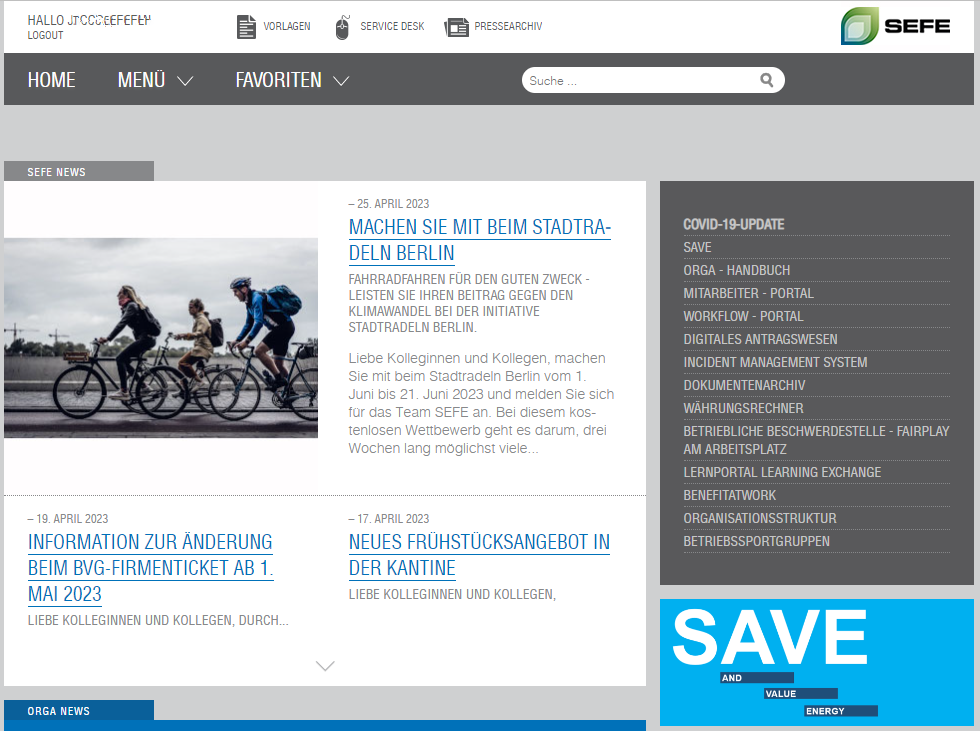Open Dokumentenarchiv sidebar link

744,385
